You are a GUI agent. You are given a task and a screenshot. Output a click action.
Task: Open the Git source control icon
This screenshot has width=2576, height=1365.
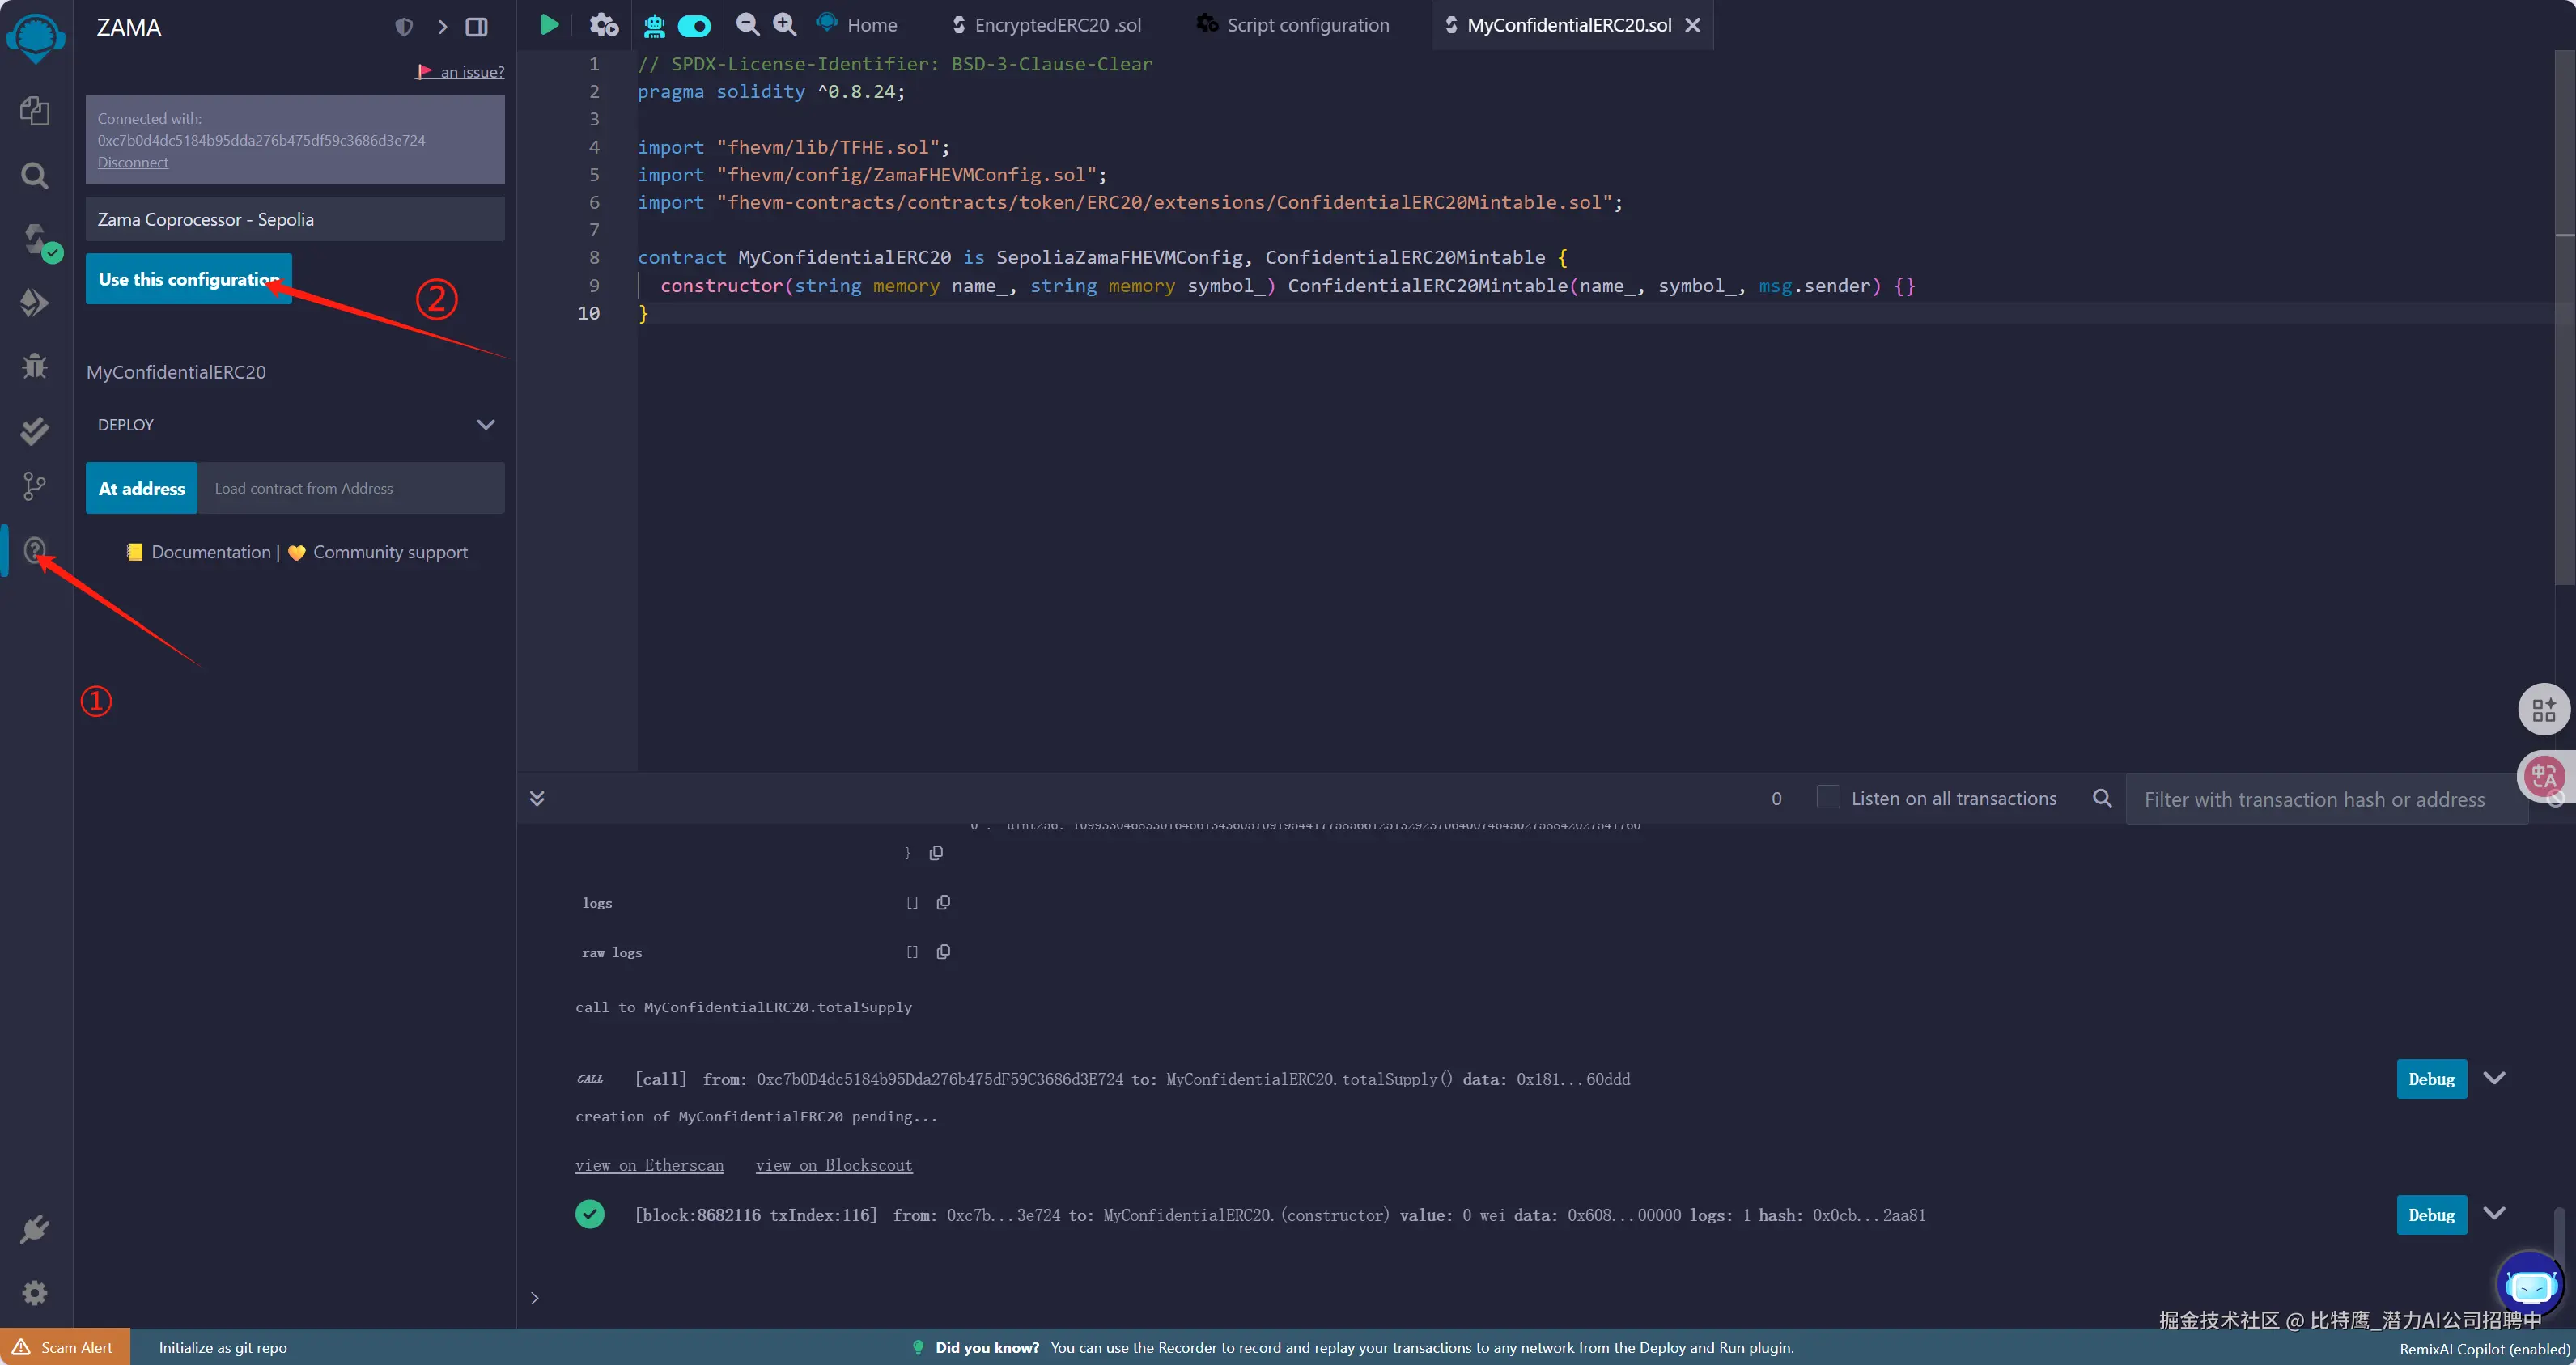(35, 486)
